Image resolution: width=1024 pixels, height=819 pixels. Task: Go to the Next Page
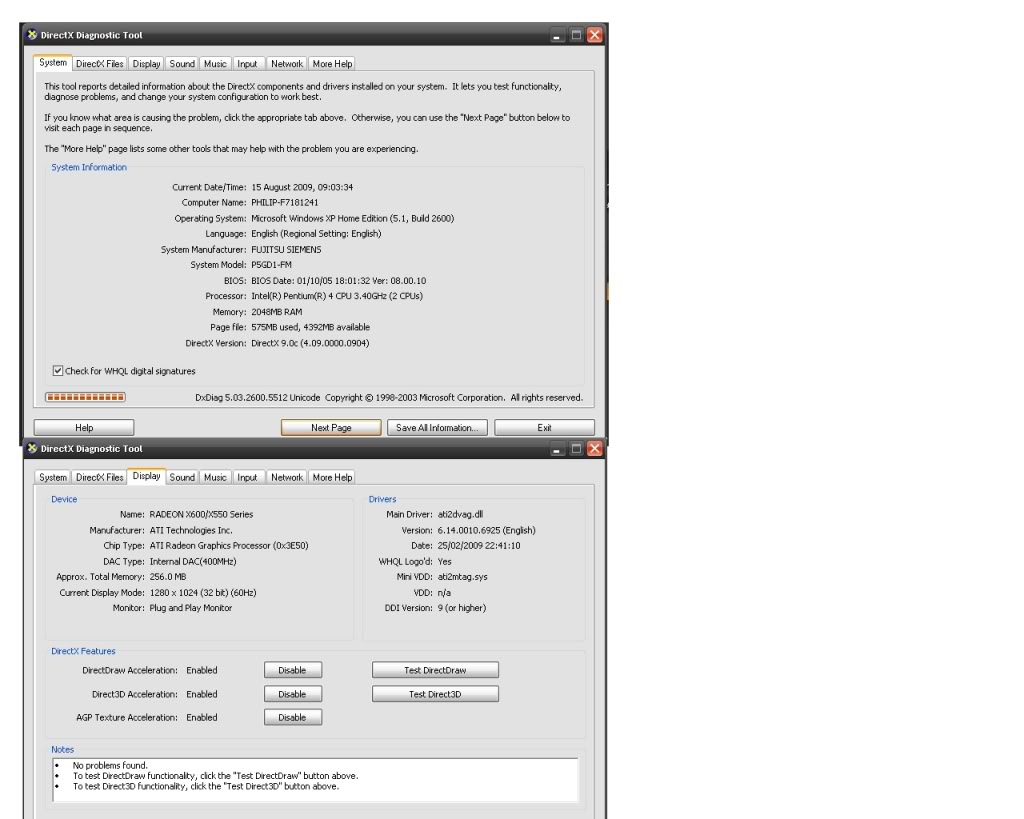coord(331,428)
